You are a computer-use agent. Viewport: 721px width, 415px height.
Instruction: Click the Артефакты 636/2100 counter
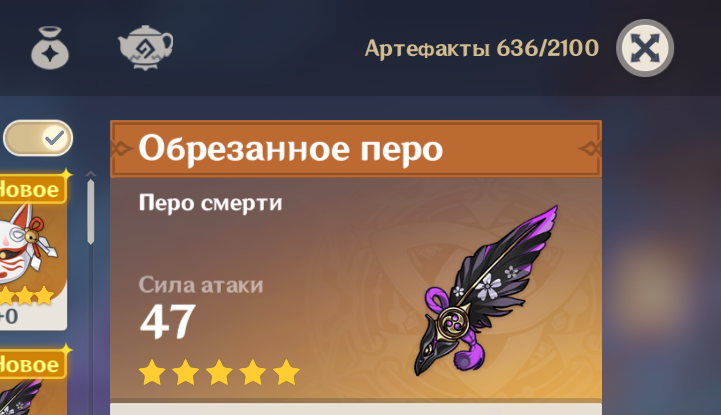coord(481,48)
